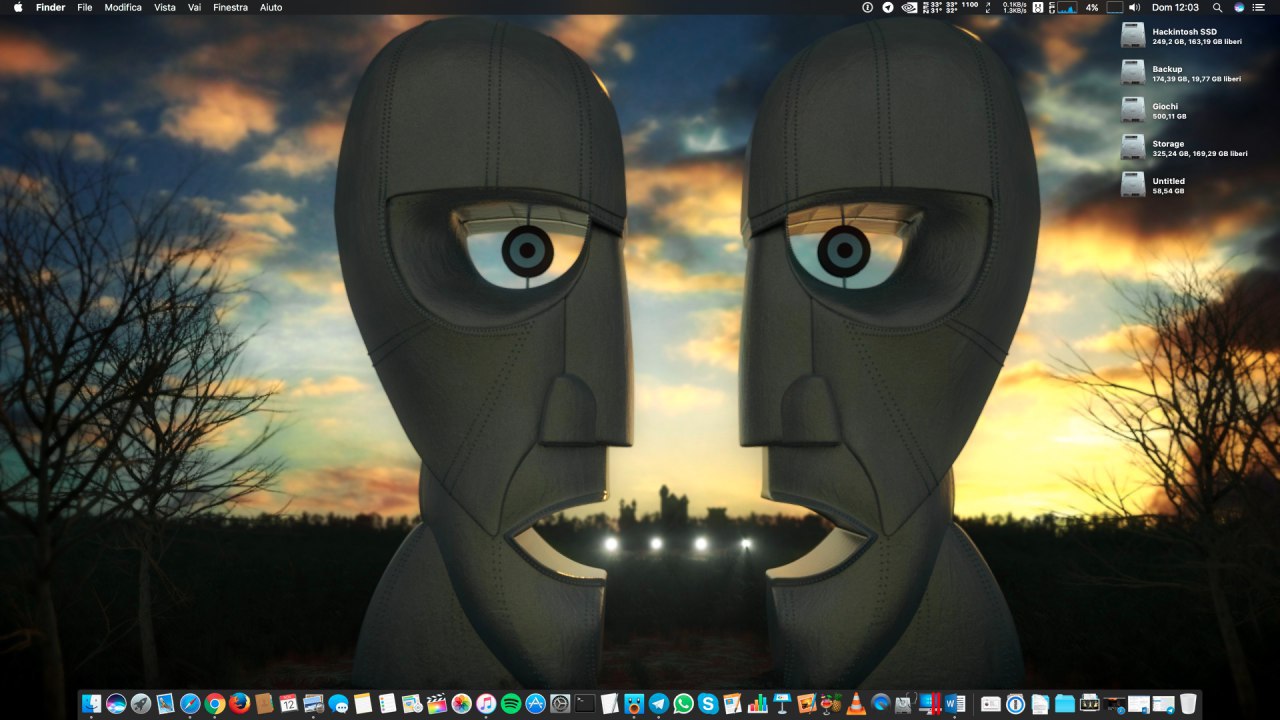
Task: Select the Hackintosh SSD drive
Action: pos(1133,35)
